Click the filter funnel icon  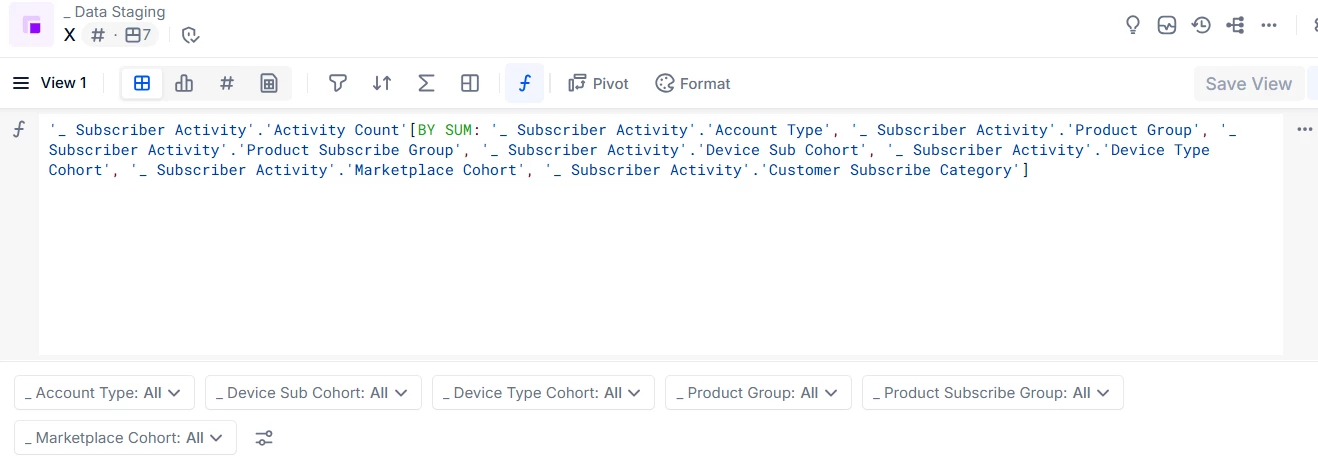[x=338, y=83]
